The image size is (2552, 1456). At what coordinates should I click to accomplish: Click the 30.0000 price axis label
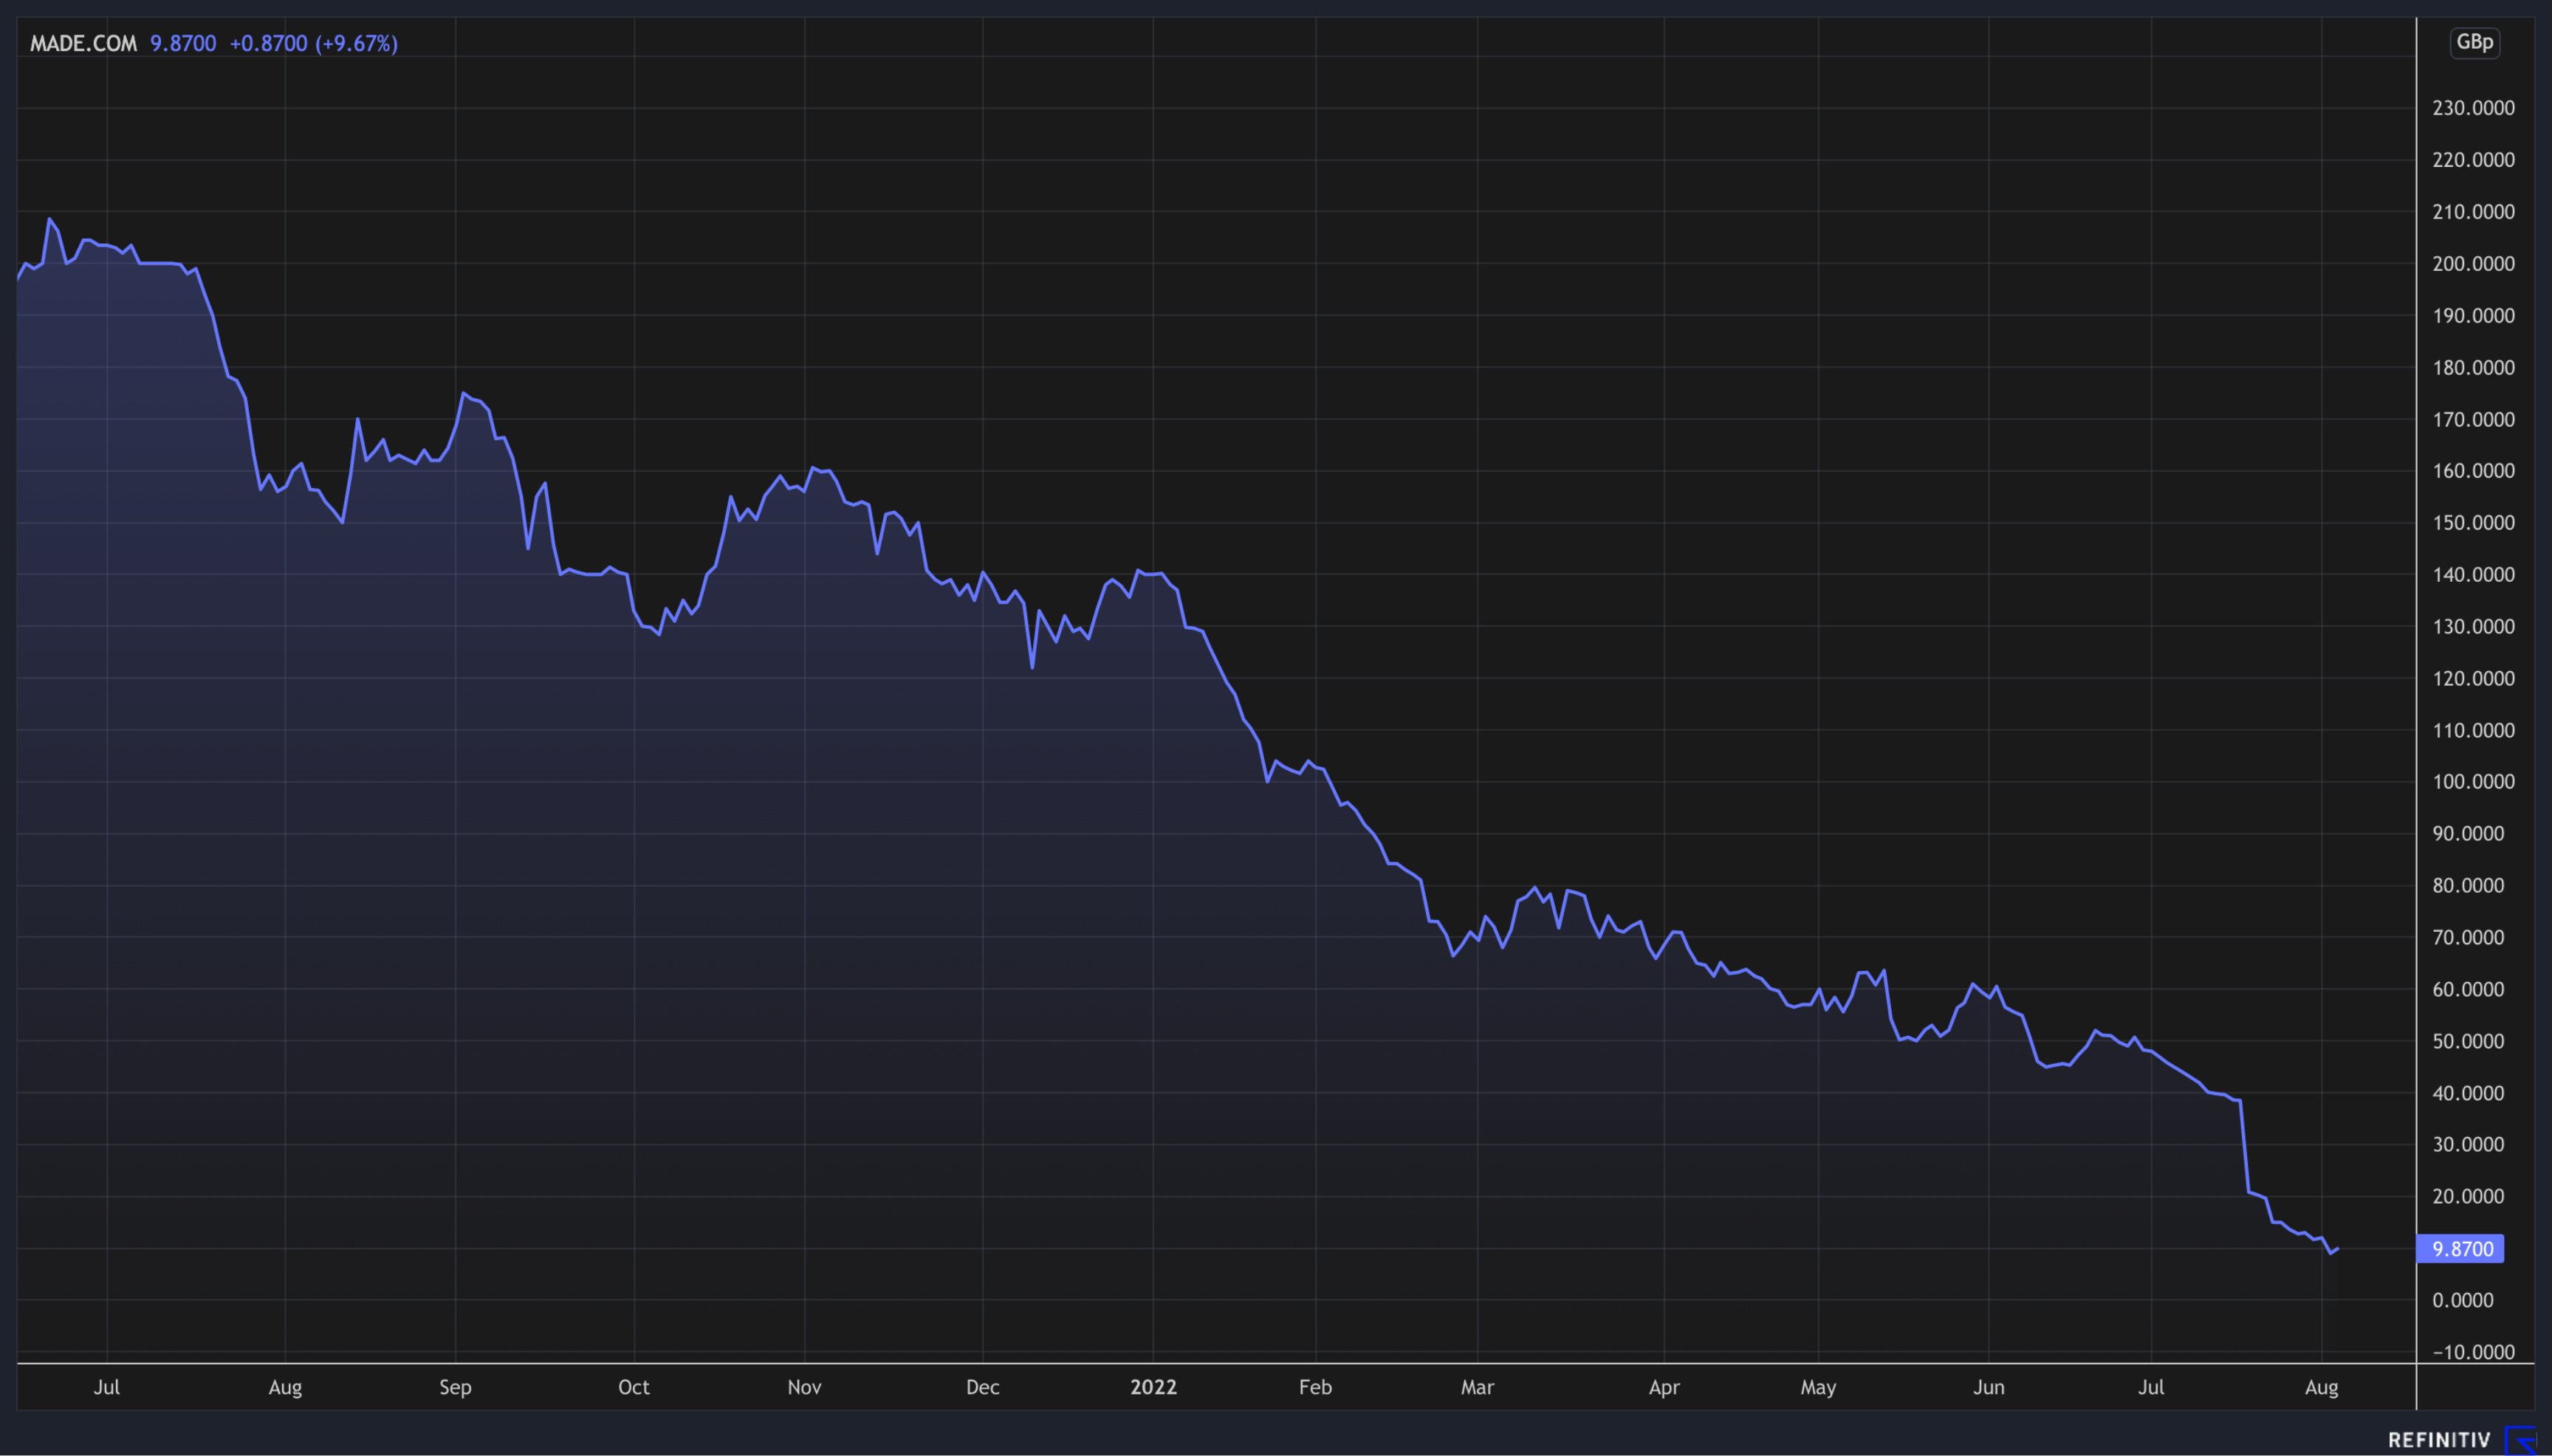2468,1145
